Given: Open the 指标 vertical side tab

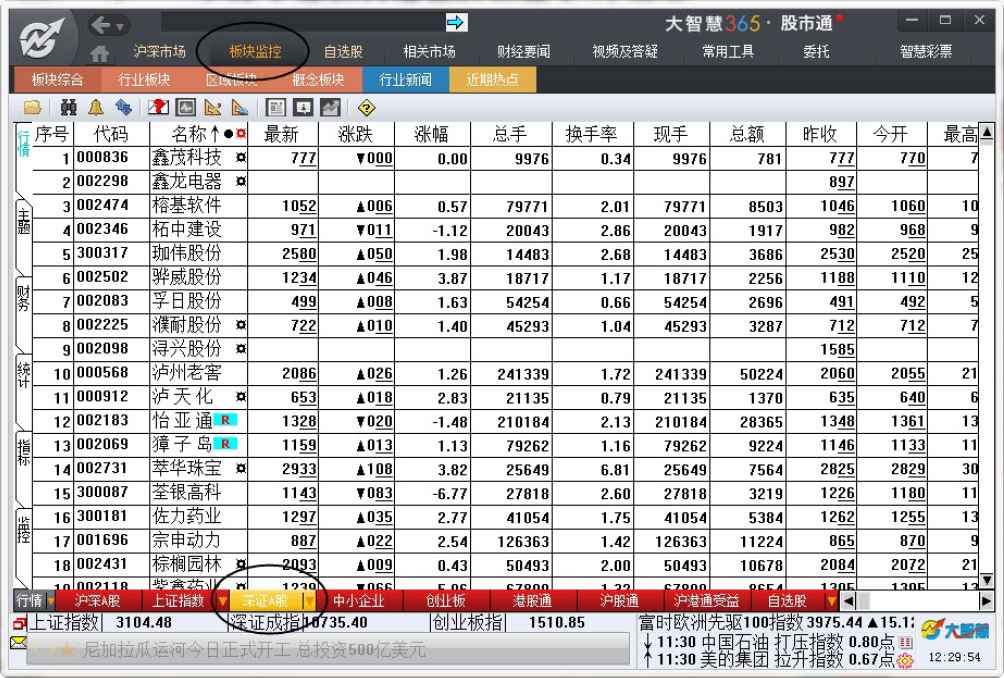Looking at the screenshot, I should point(23,453).
